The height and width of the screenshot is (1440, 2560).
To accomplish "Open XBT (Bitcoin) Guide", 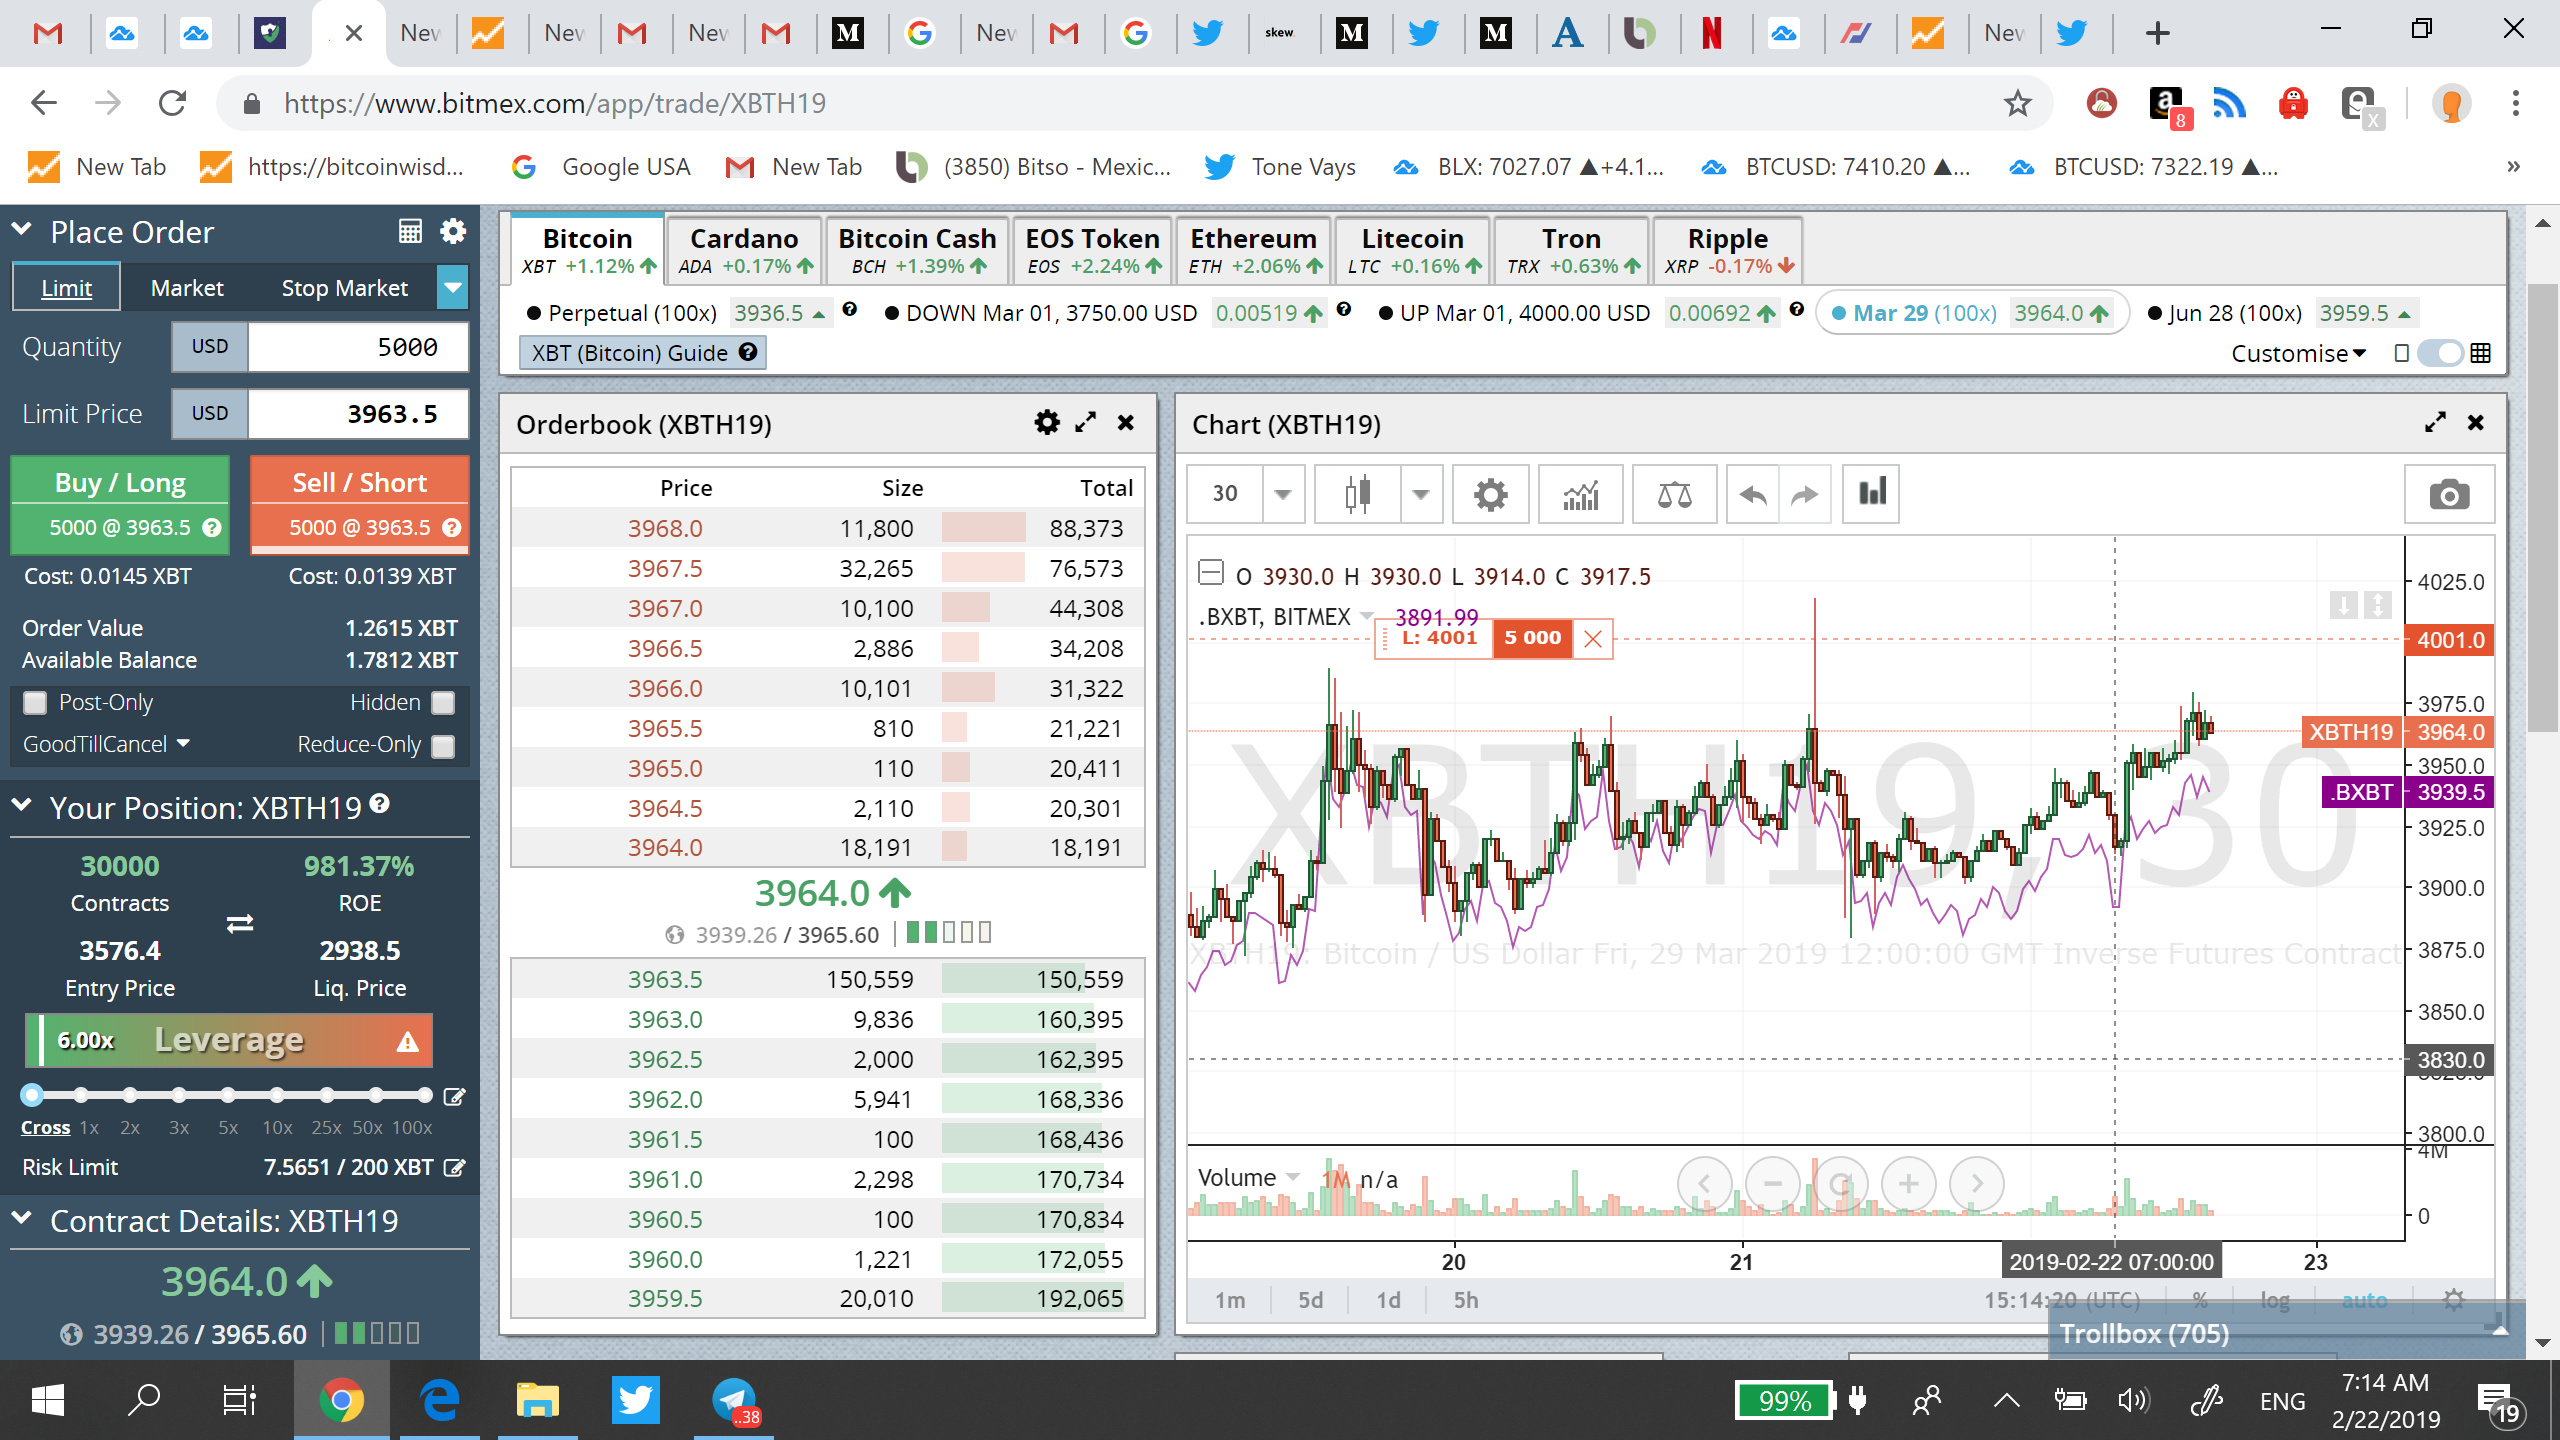I will point(643,352).
